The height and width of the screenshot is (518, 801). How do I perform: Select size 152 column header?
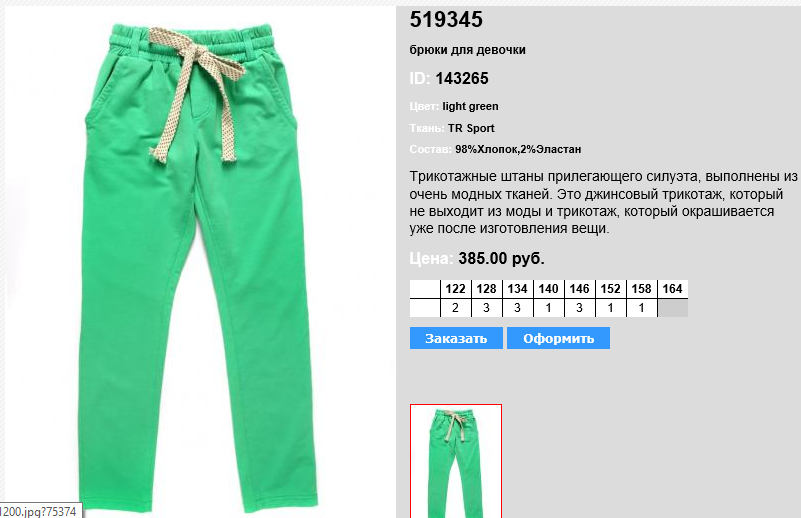pos(610,289)
